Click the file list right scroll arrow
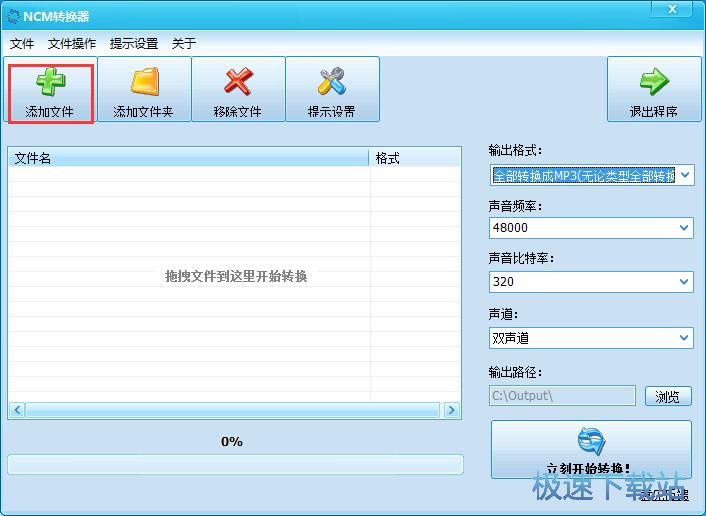The width and height of the screenshot is (706, 516). point(451,410)
